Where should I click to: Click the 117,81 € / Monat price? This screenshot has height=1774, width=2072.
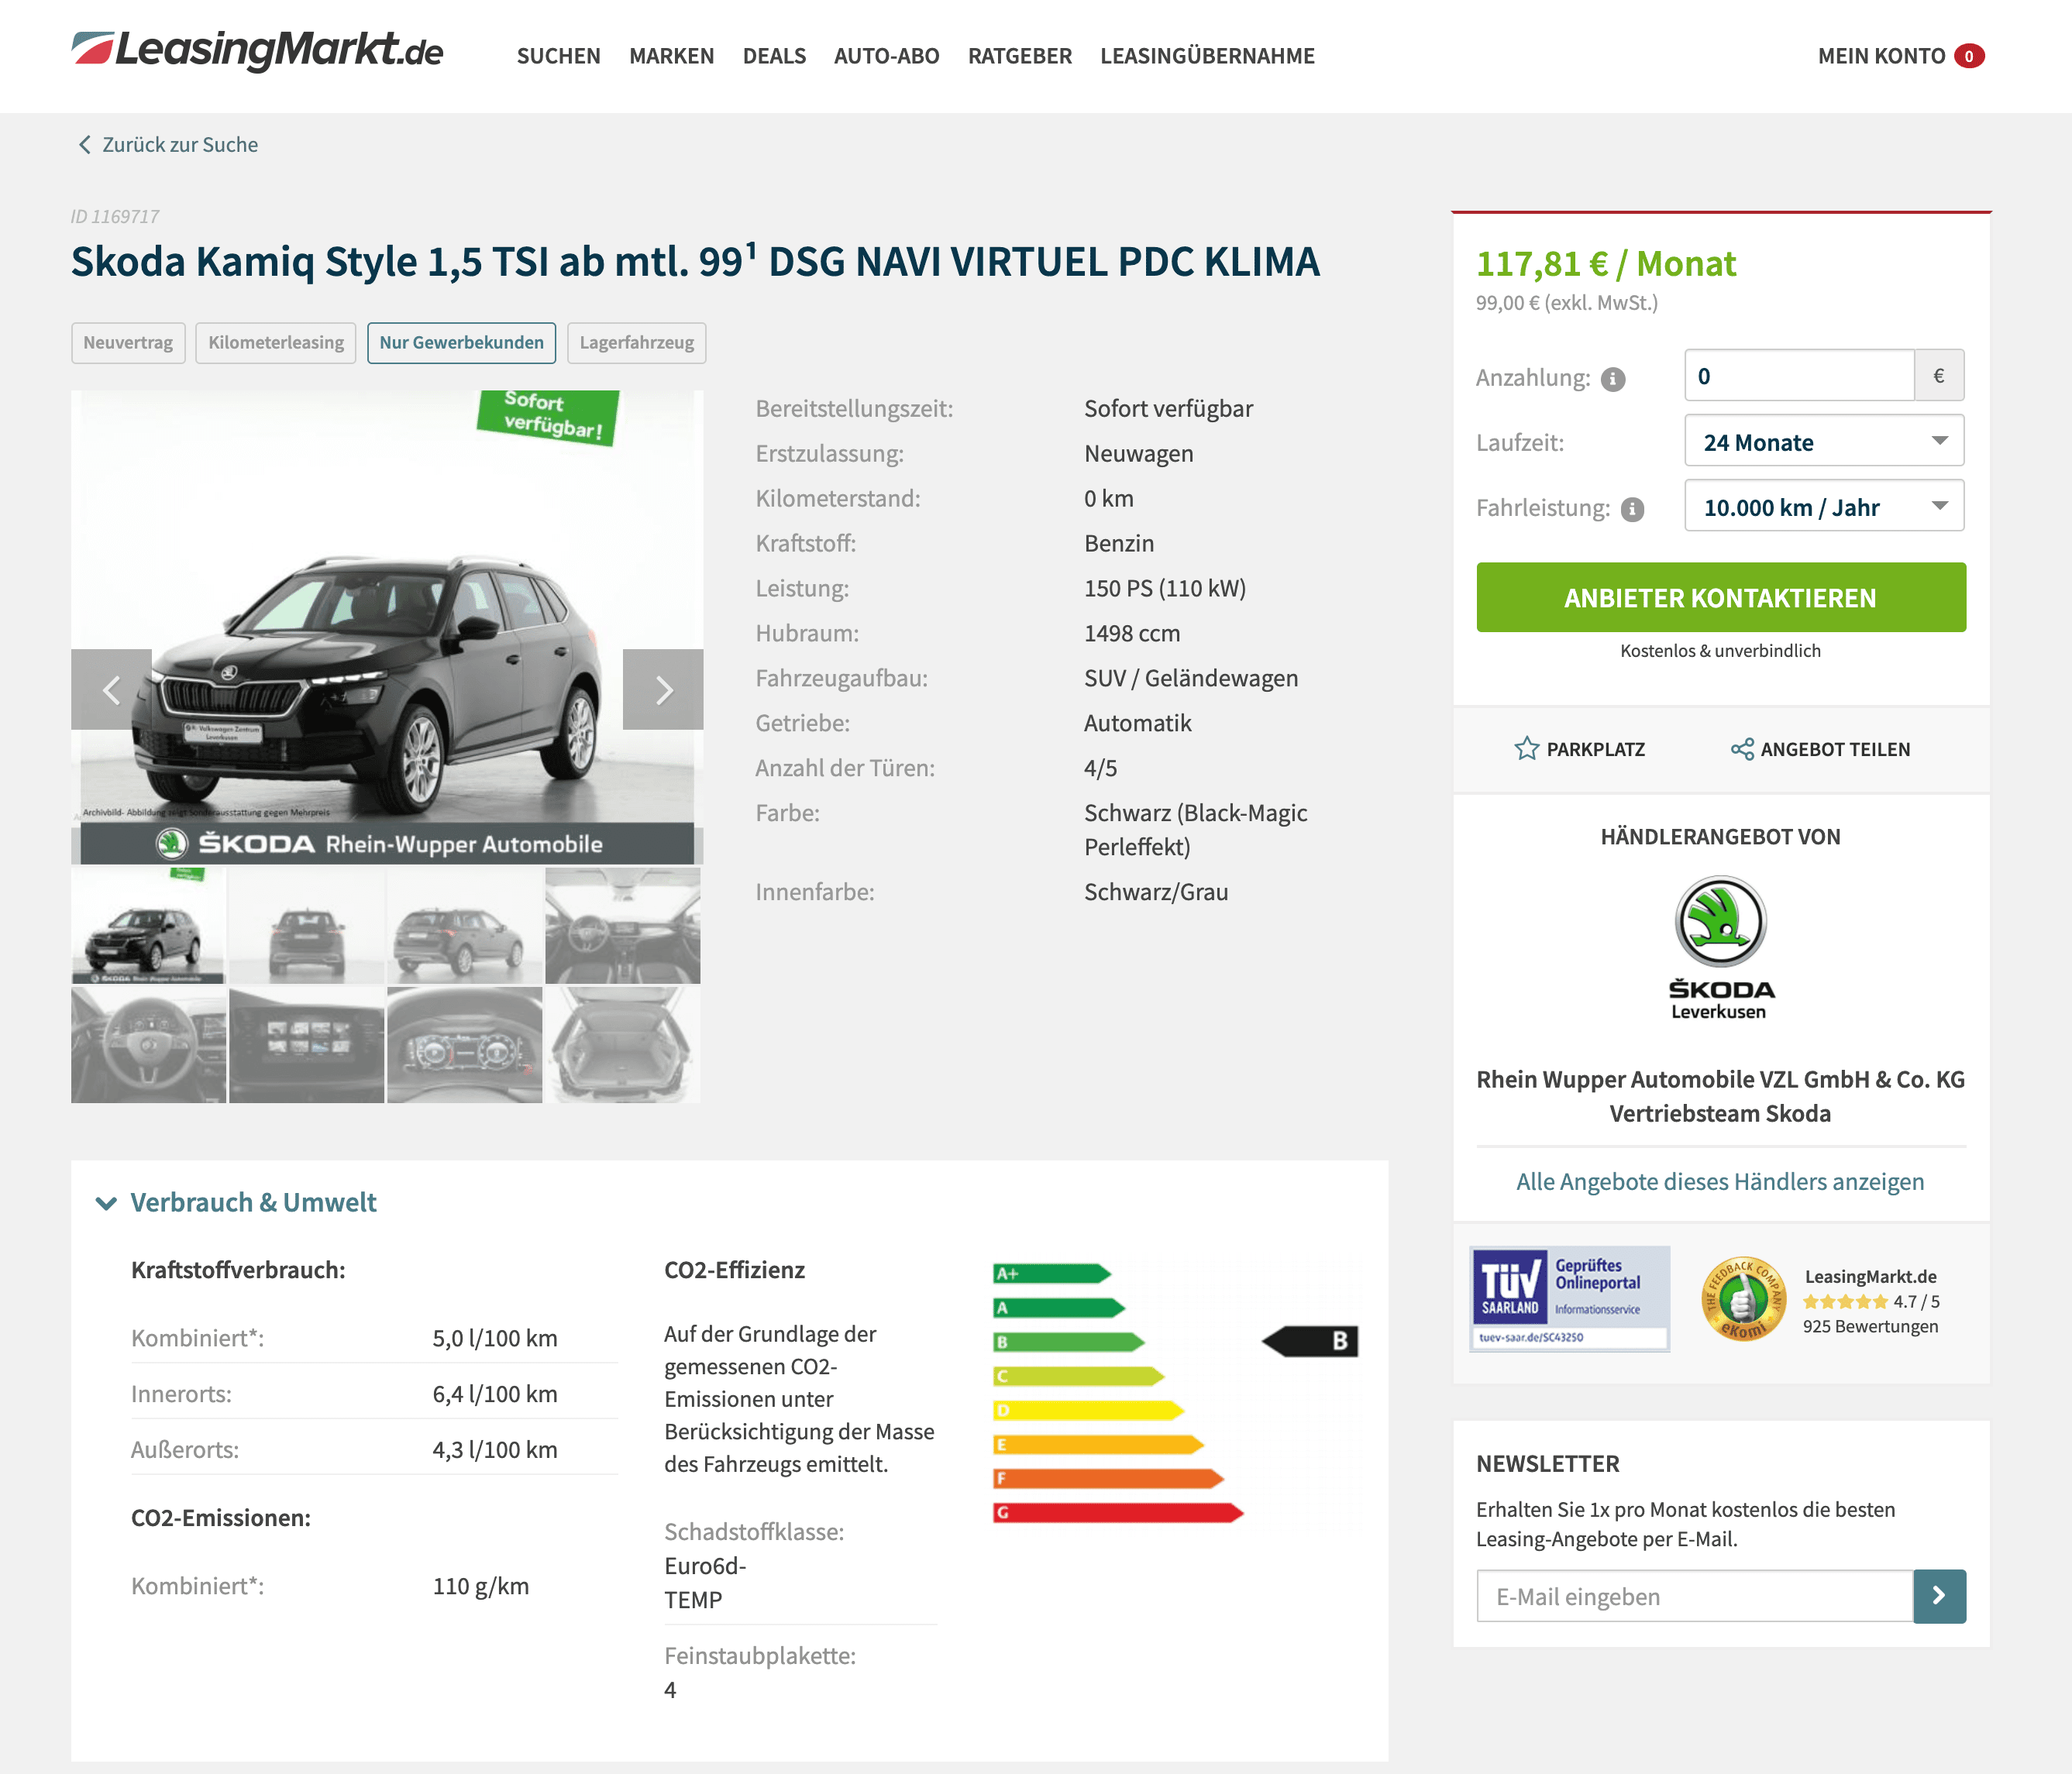click(x=1606, y=264)
